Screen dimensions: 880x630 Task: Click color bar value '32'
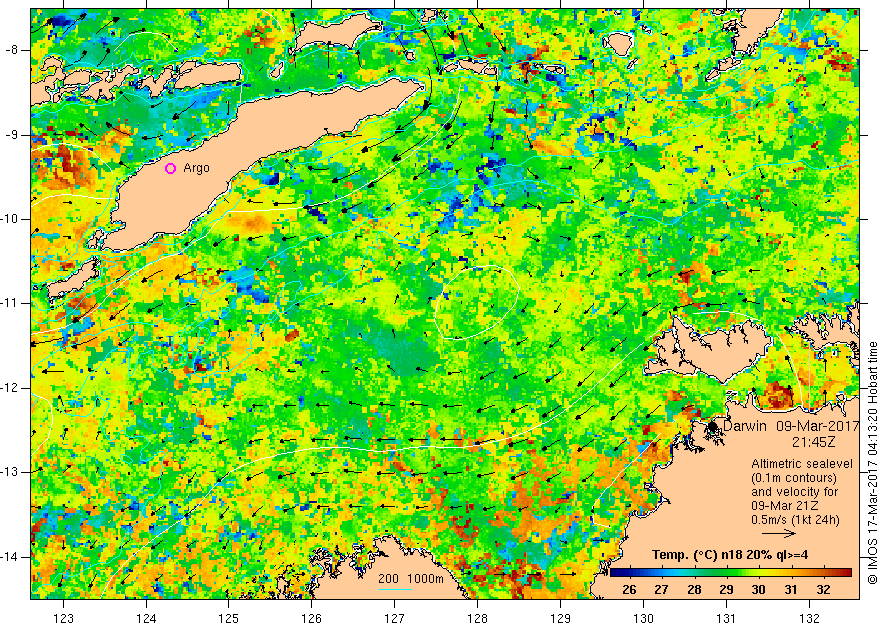823,590
